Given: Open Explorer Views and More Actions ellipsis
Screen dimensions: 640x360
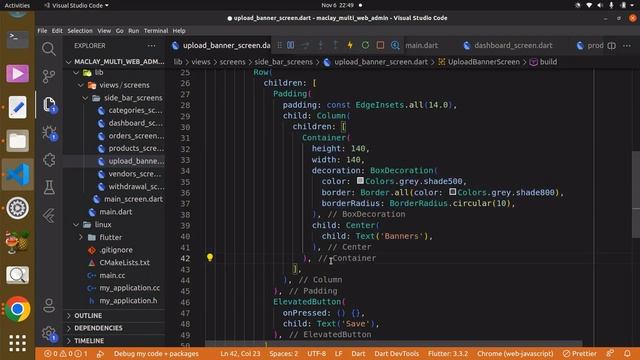Looking at the screenshot, I should pyautogui.click(x=152, y=46).
